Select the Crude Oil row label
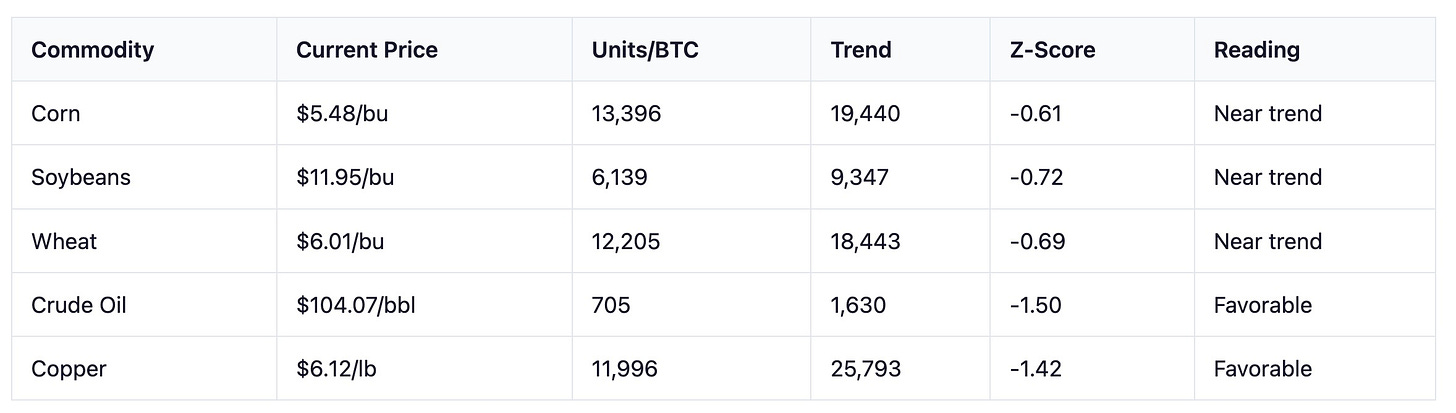Screen dimensions: 1456x413 click(x=76, y=305)
